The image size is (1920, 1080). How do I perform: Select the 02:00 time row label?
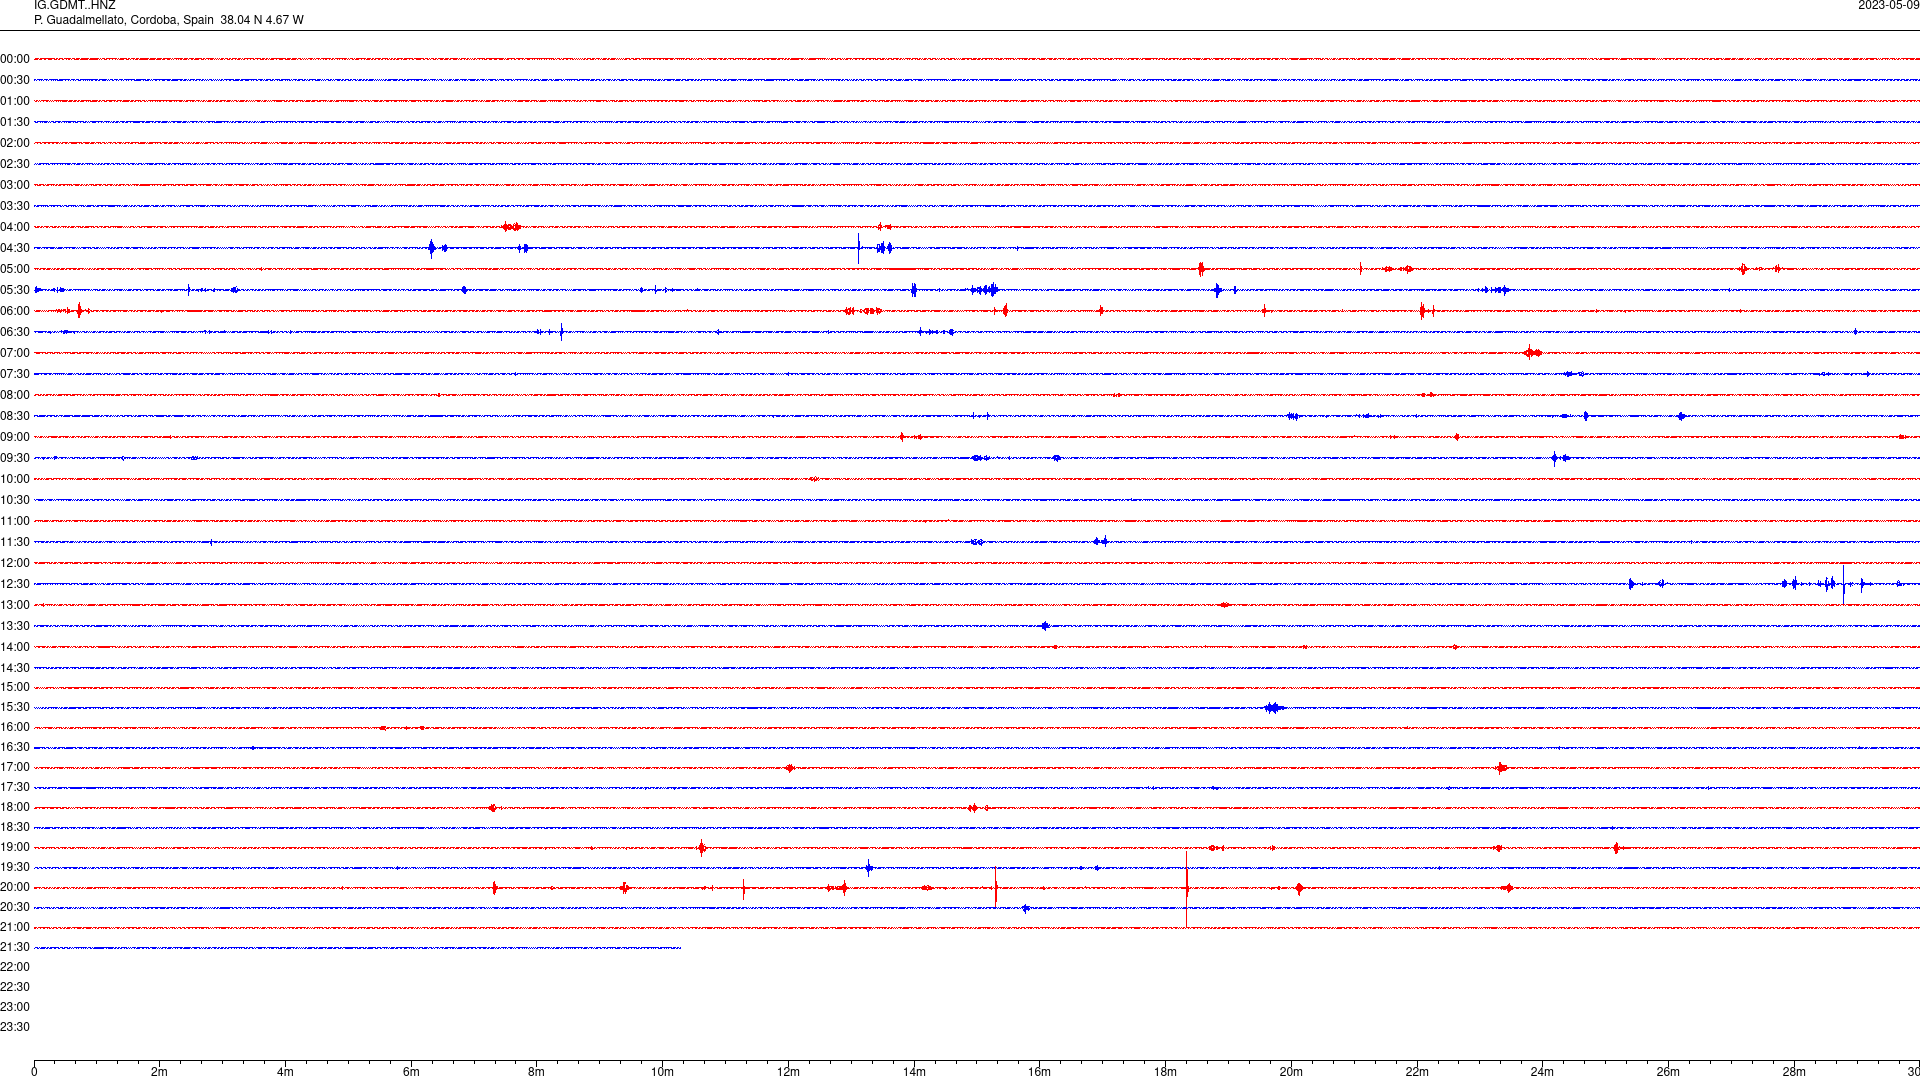point(15,143)
